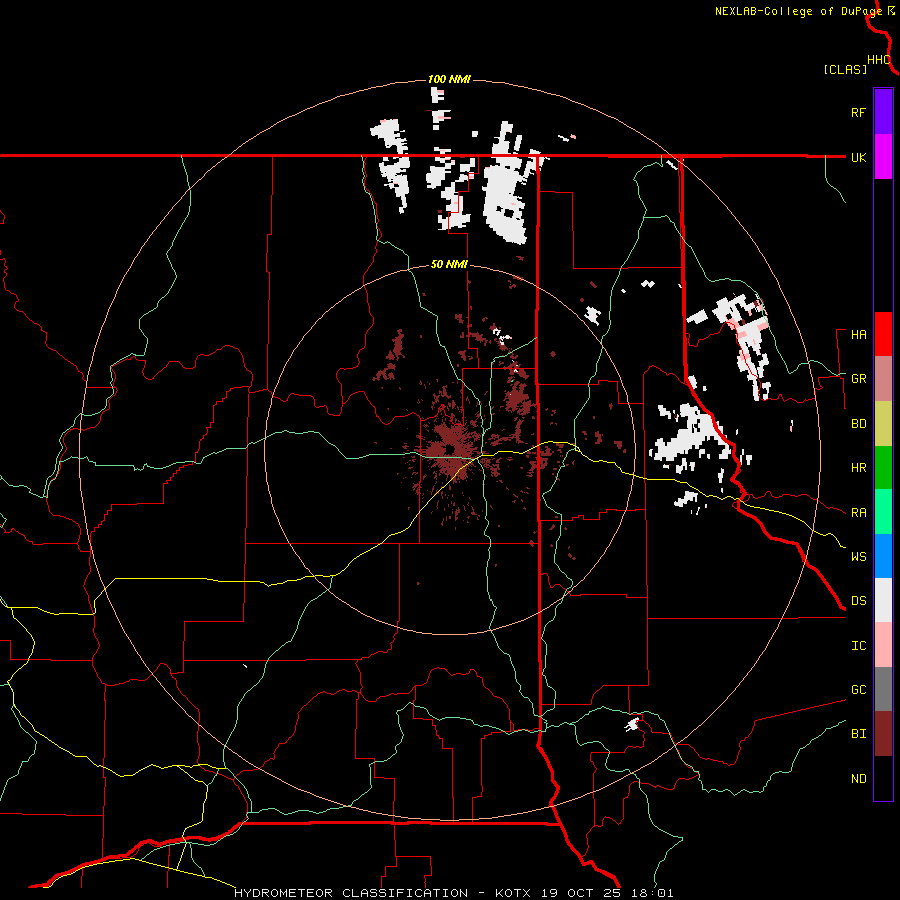This screenshot has height=900, width=900.
Task: Click the BI brown legend swatch
Action: [883, 734]
